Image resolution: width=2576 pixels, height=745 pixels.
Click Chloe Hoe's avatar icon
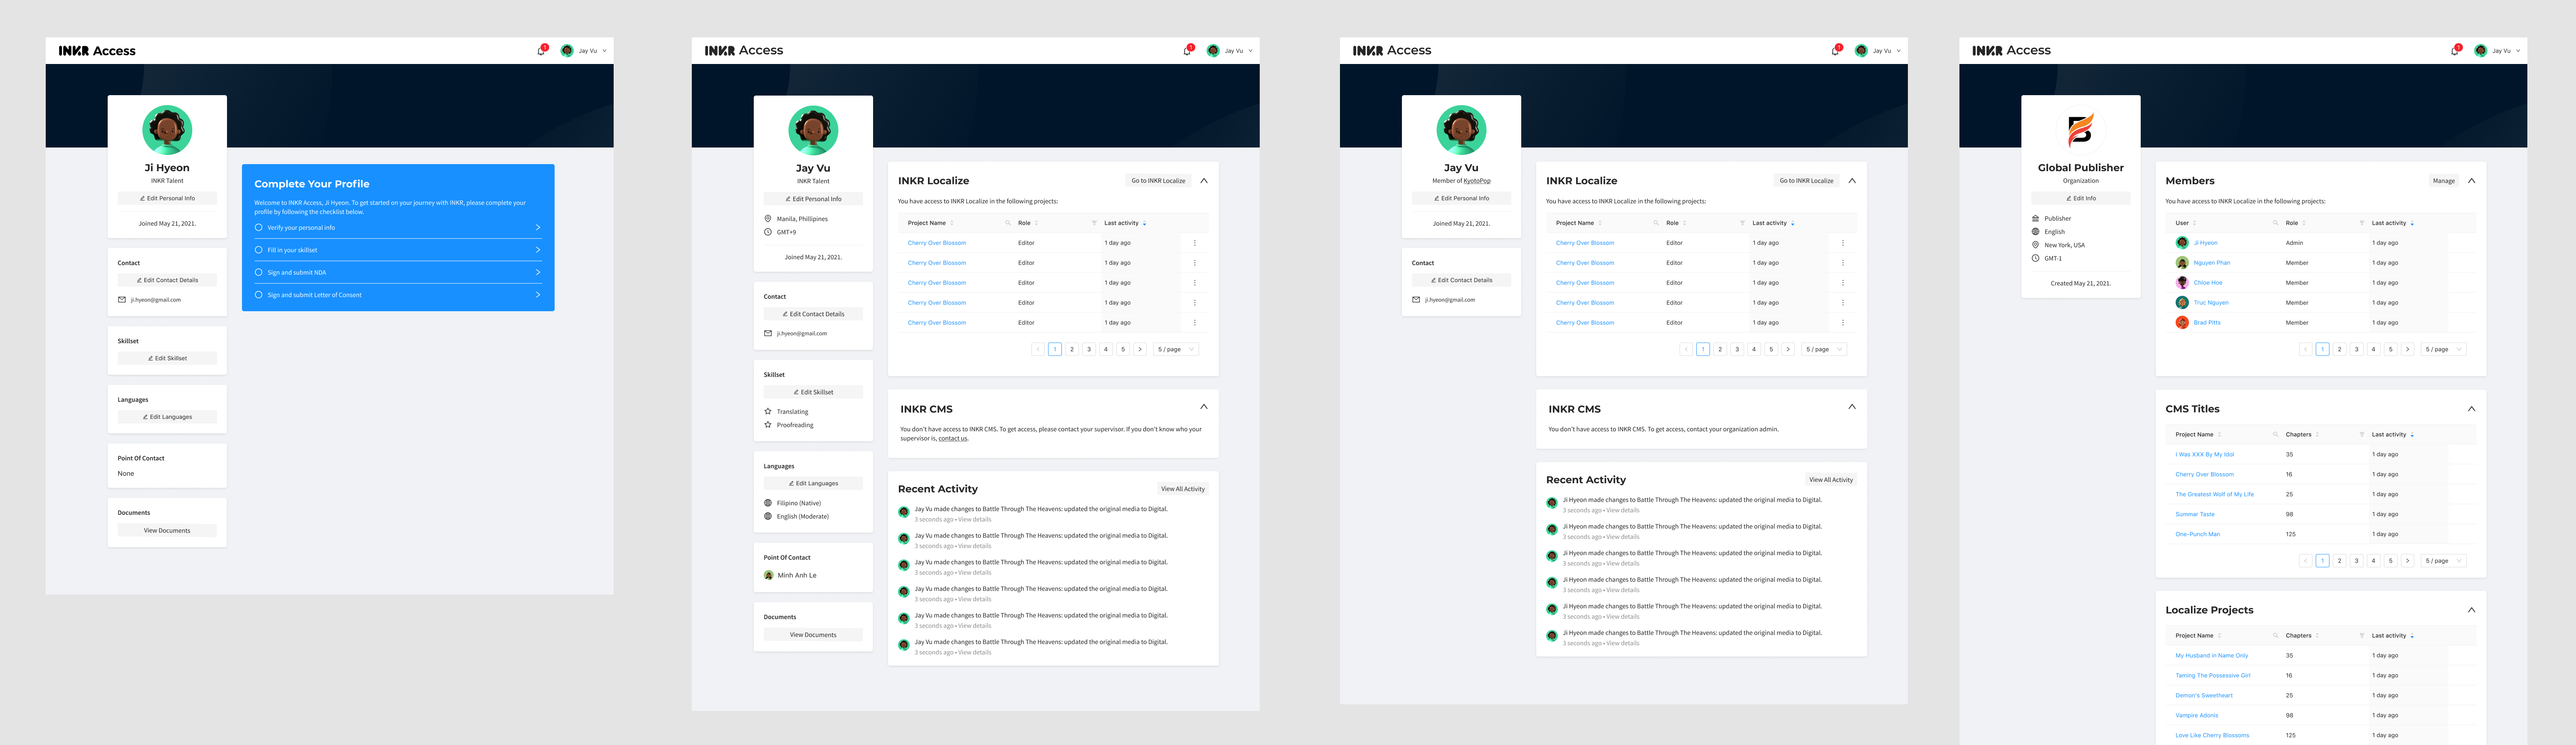2182,283
